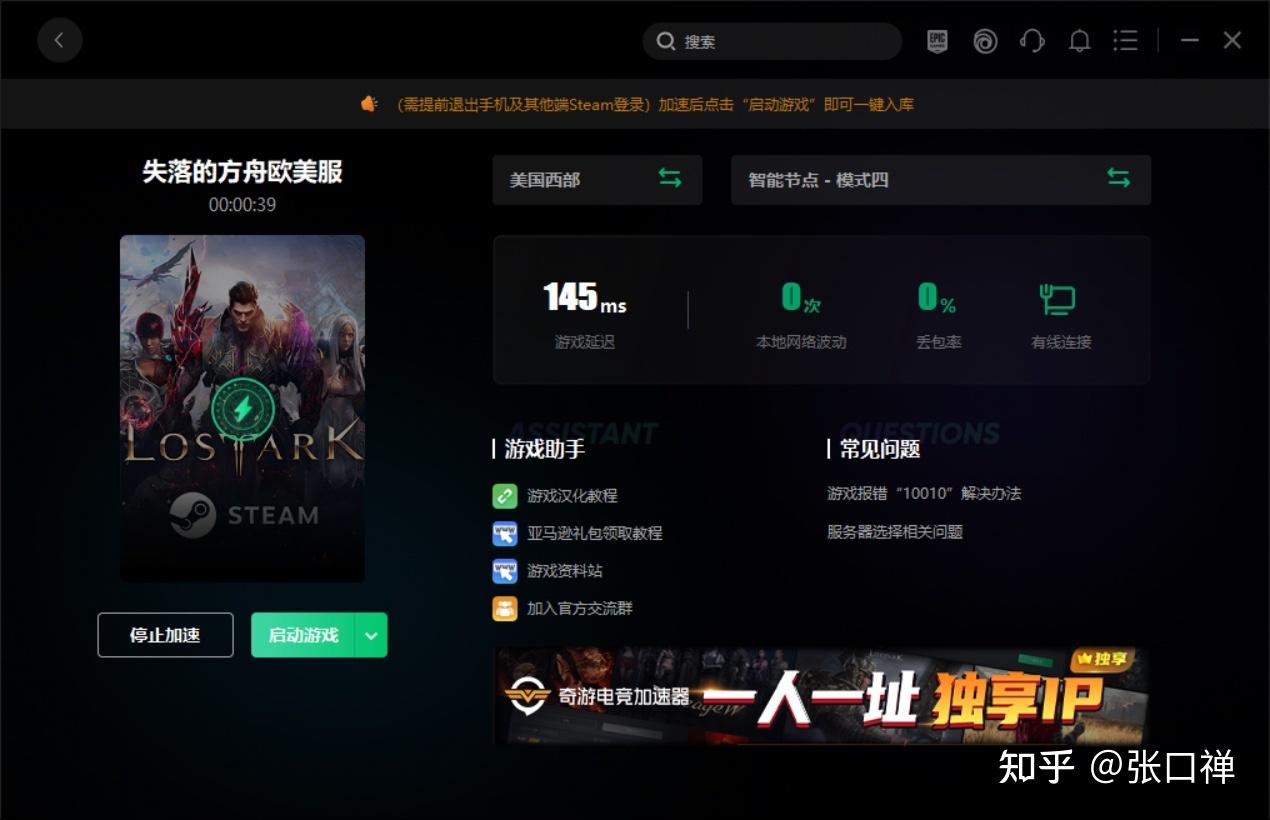Click green link icon beside 游戏汉化教程
This screenshot has height=820, width=1270.
click(x=505, y=496)
